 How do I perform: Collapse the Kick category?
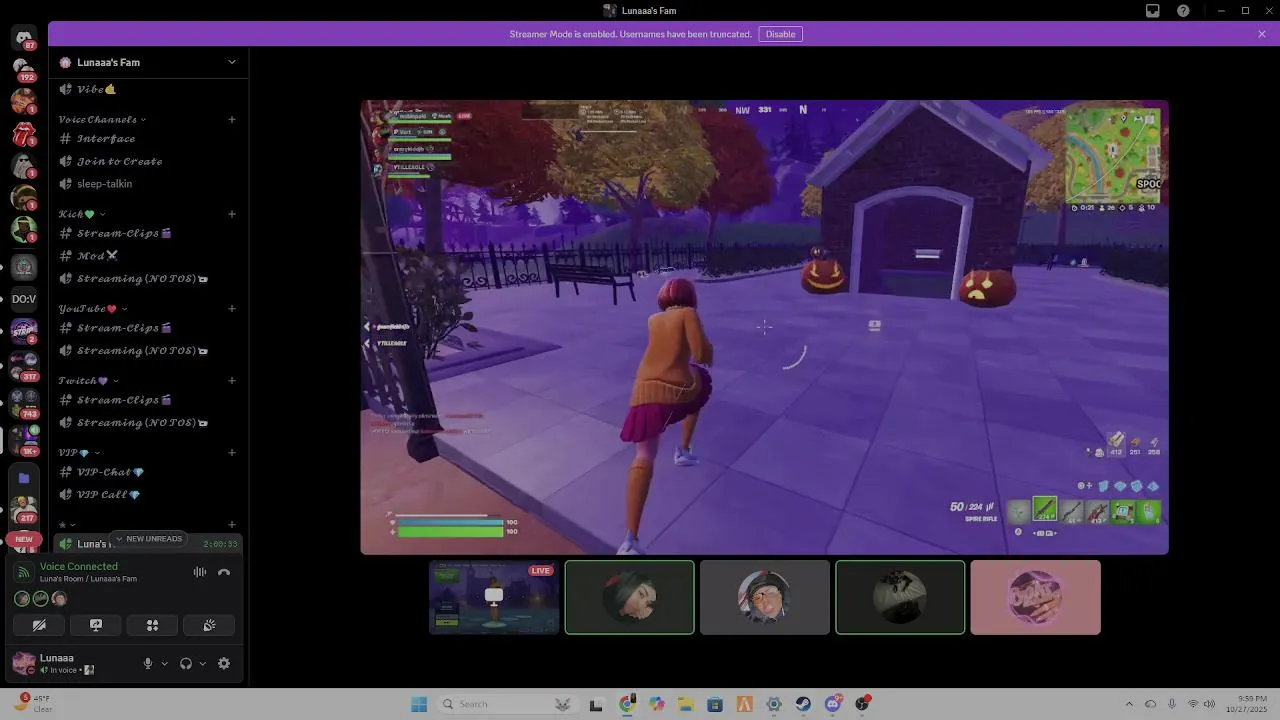click(81, 214)
